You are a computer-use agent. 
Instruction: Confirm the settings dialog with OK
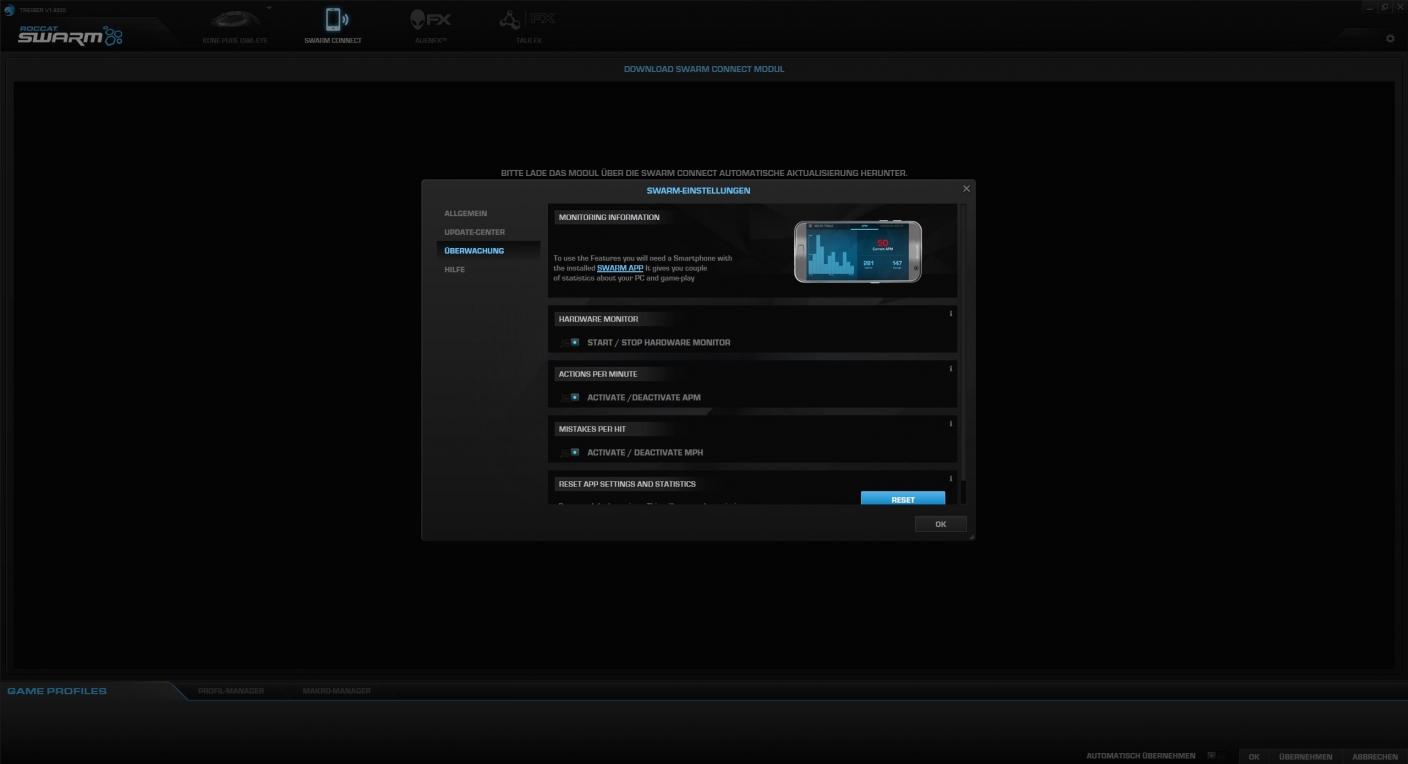[x=940, y=524]
